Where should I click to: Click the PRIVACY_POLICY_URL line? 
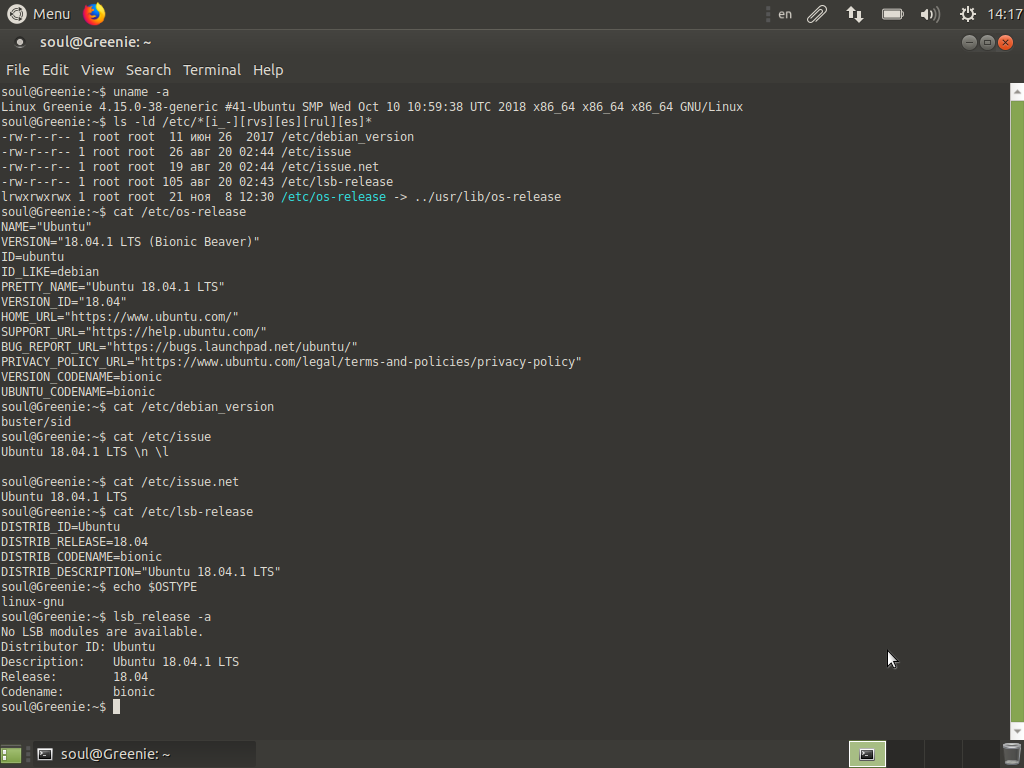tap(291, 362)
